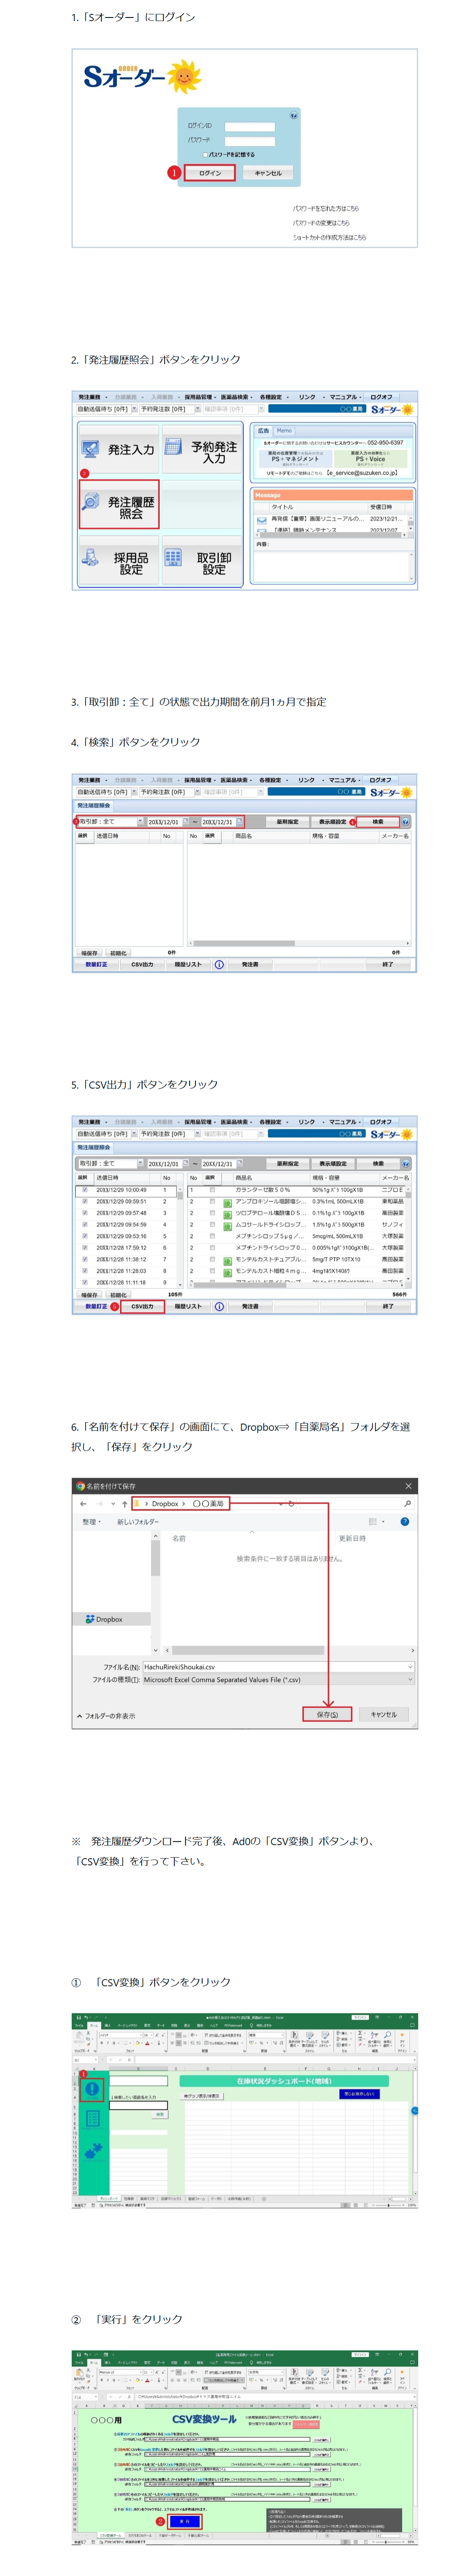Click blue info icon beside 履歴リスト in step 4

coord(219,965)
